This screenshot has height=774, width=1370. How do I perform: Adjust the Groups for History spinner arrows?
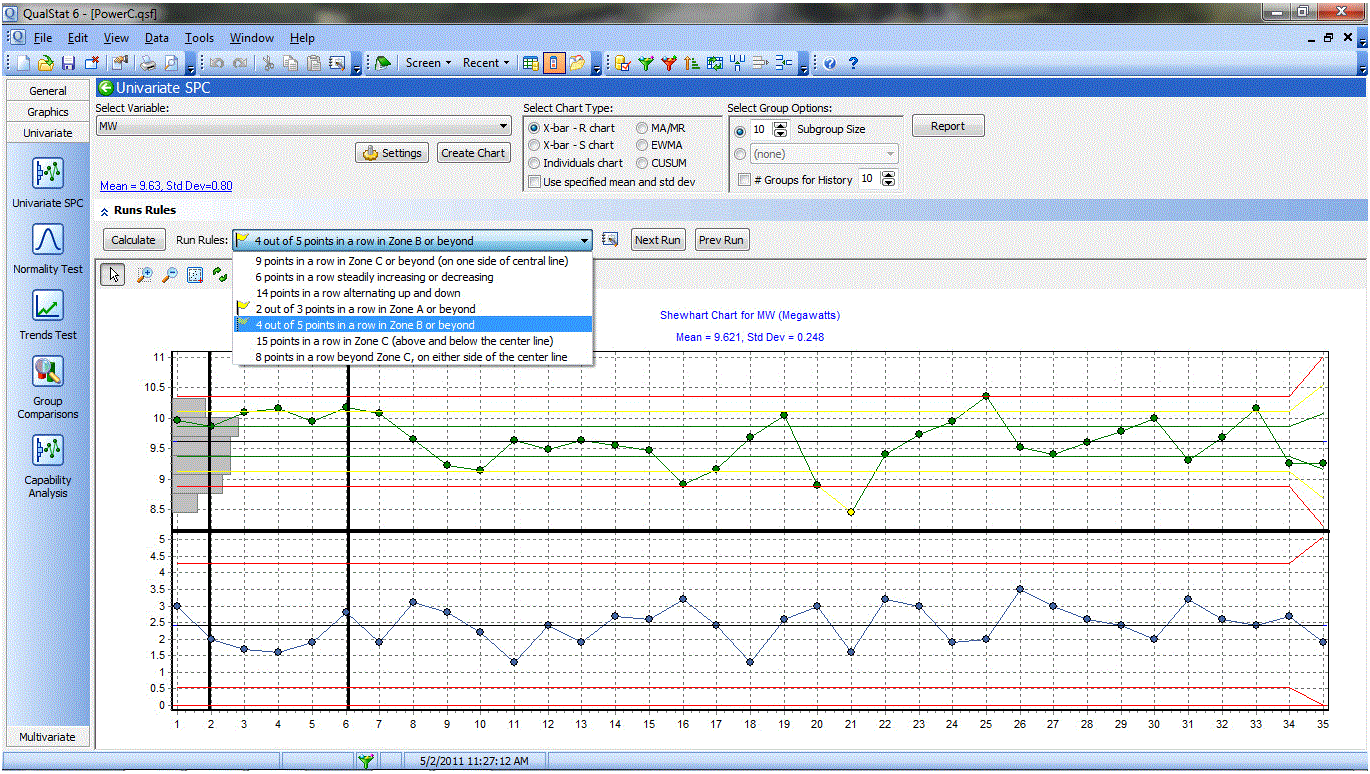(889, 179)
